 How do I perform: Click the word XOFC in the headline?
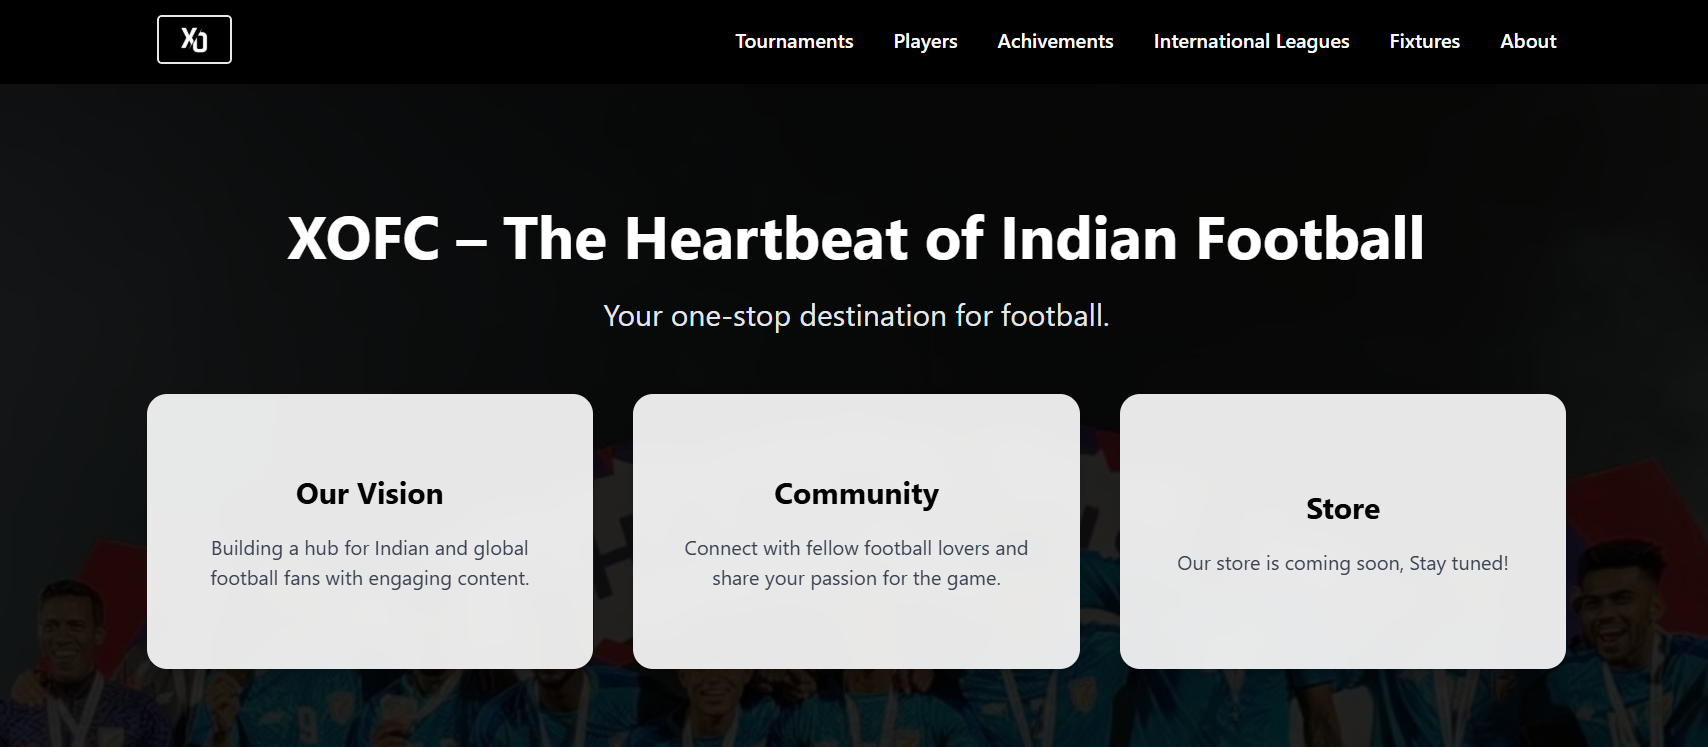363,239
